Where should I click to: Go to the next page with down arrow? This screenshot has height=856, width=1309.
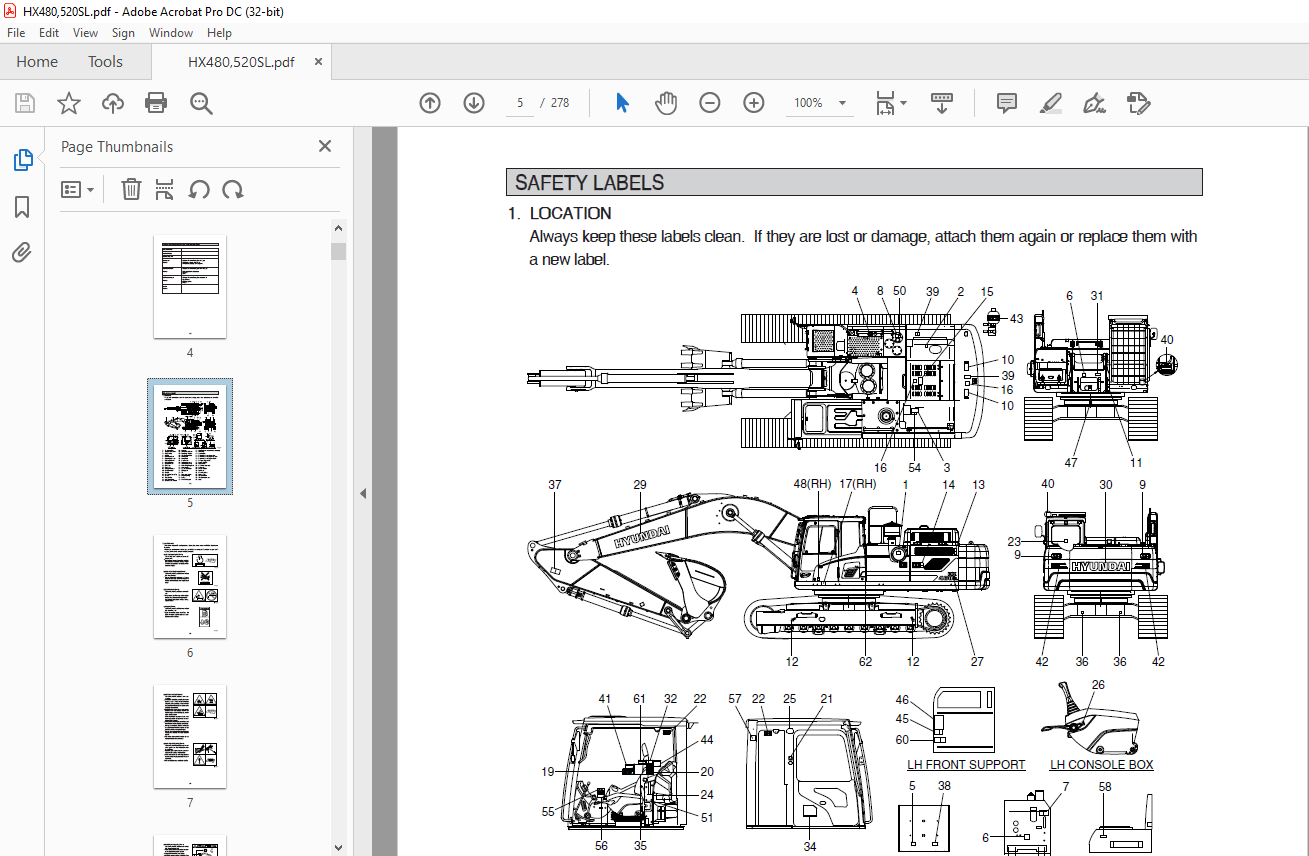(474, 103)
